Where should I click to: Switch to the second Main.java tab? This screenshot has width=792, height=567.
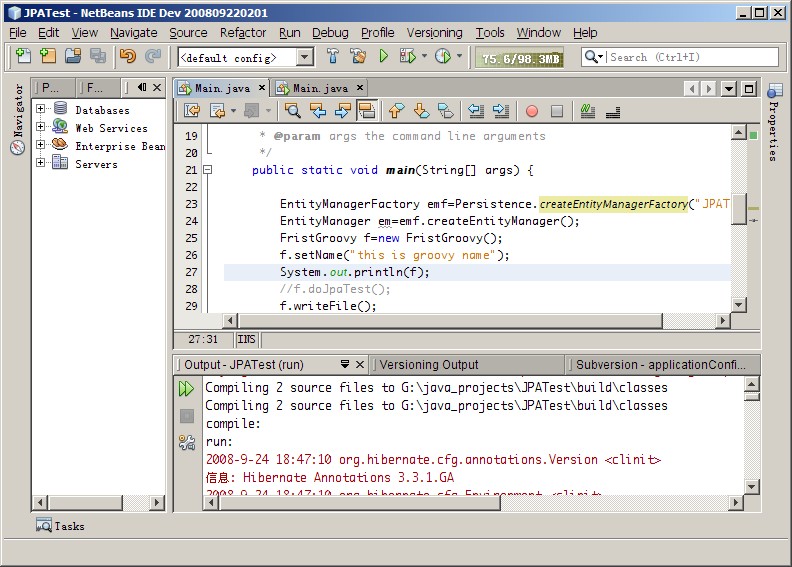point(320,88)
